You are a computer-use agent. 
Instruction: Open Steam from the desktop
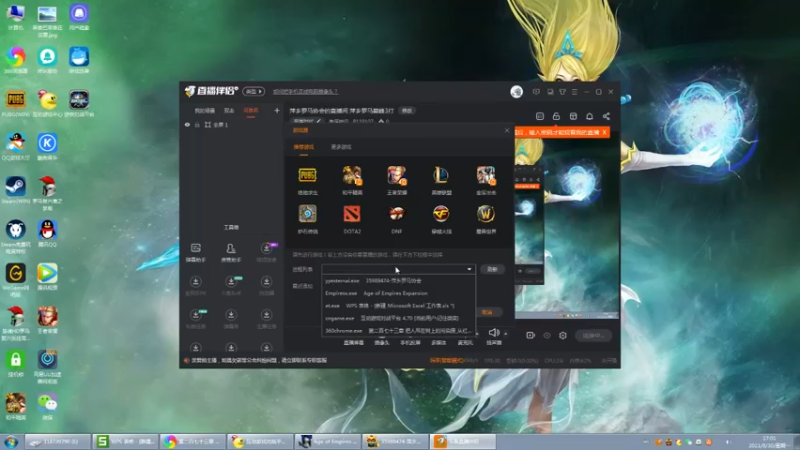[x=15, y=190]
